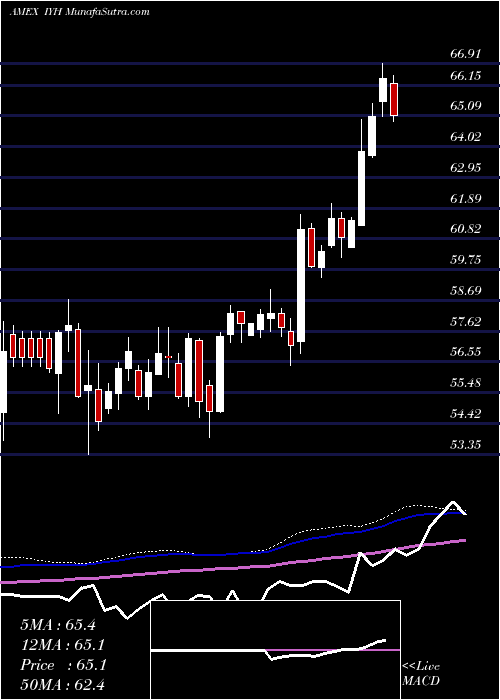Image resolution: width=500 pixels, height=700 pixels.
Task: Click the 66.15 price axis label
Action: click(x=466, y=76)
